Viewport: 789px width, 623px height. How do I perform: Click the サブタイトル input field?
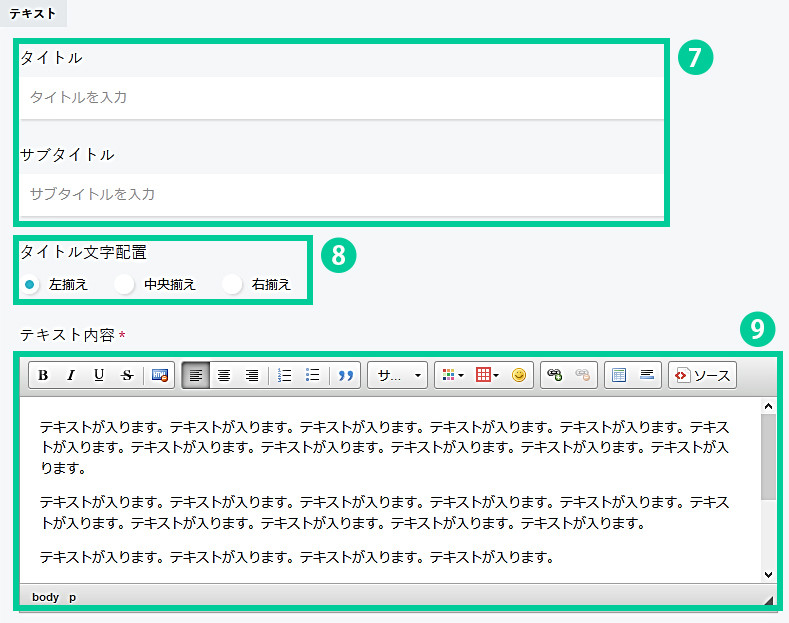click(x=340, y=194)
